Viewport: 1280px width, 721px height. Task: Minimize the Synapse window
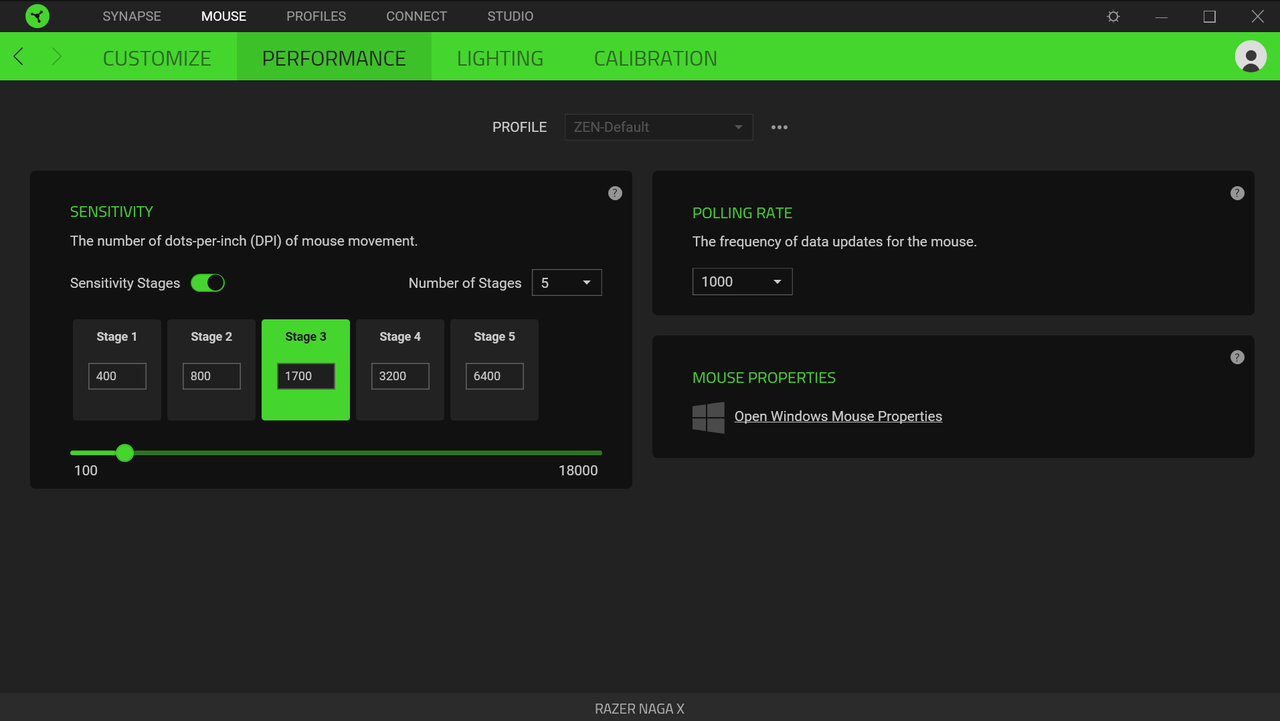(x=1161, y=17)
